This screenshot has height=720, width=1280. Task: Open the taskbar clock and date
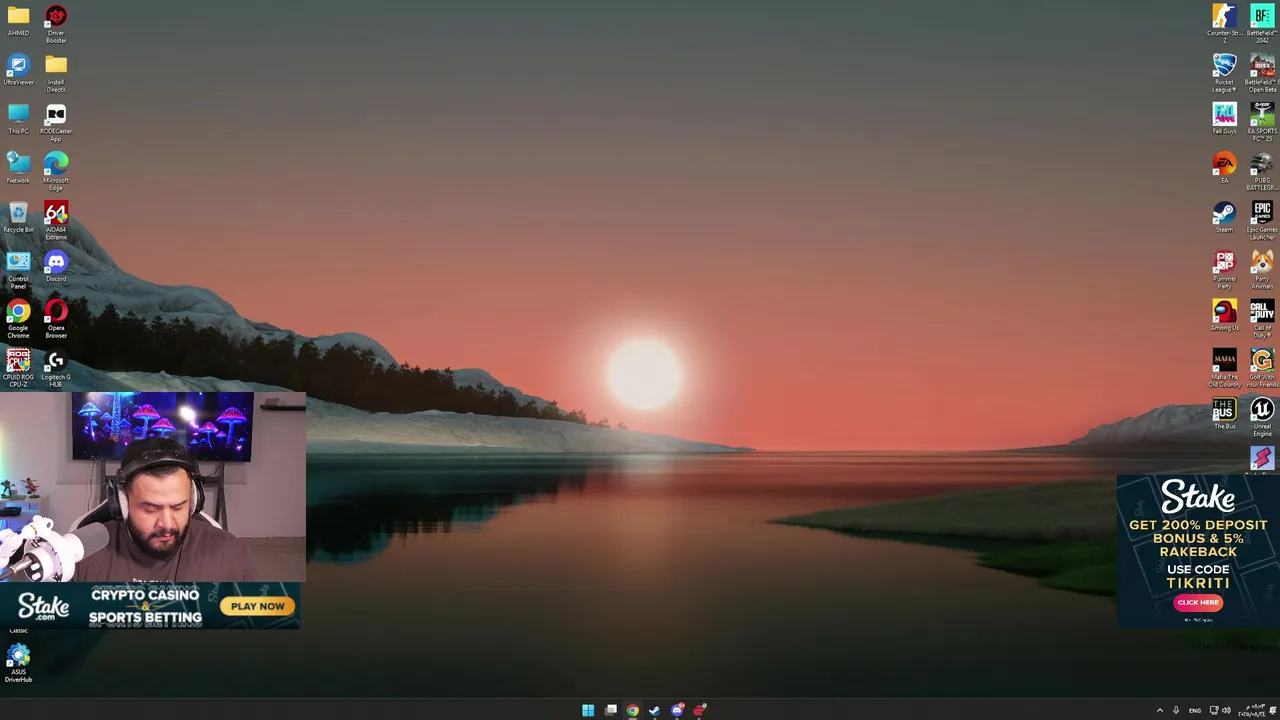[x=1251, y=710]
